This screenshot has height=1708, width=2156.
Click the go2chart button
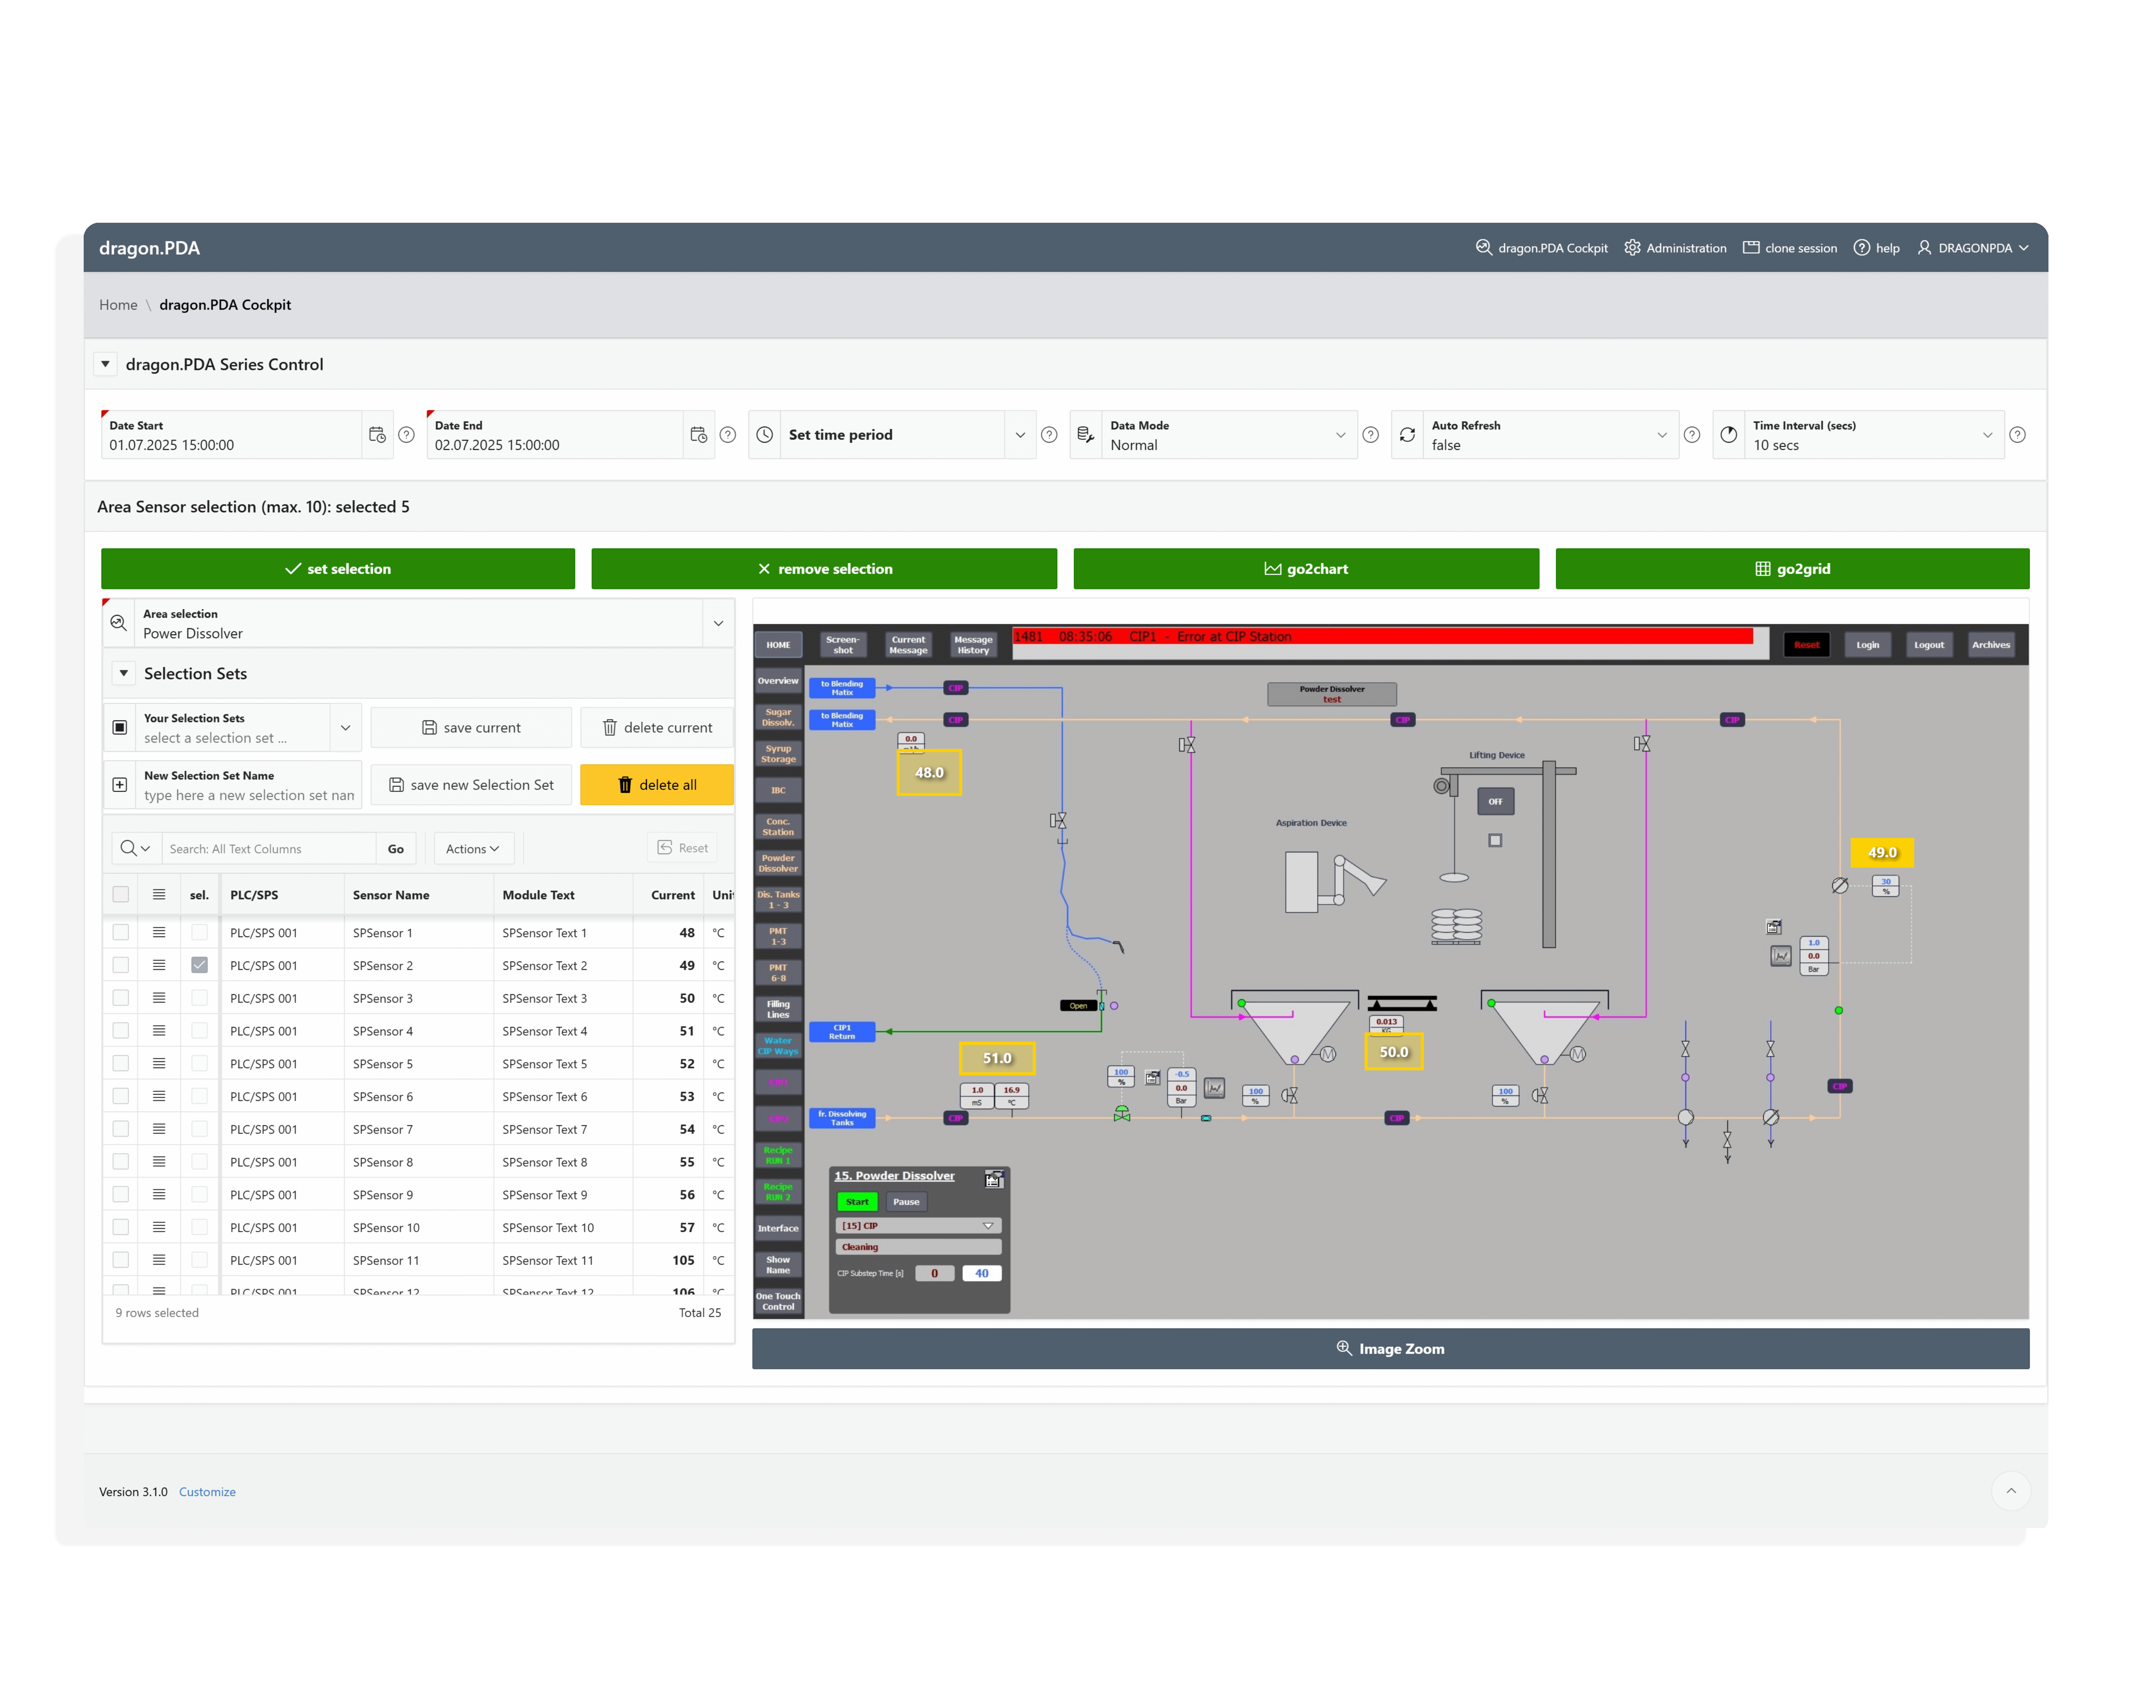coord(1305,568)
